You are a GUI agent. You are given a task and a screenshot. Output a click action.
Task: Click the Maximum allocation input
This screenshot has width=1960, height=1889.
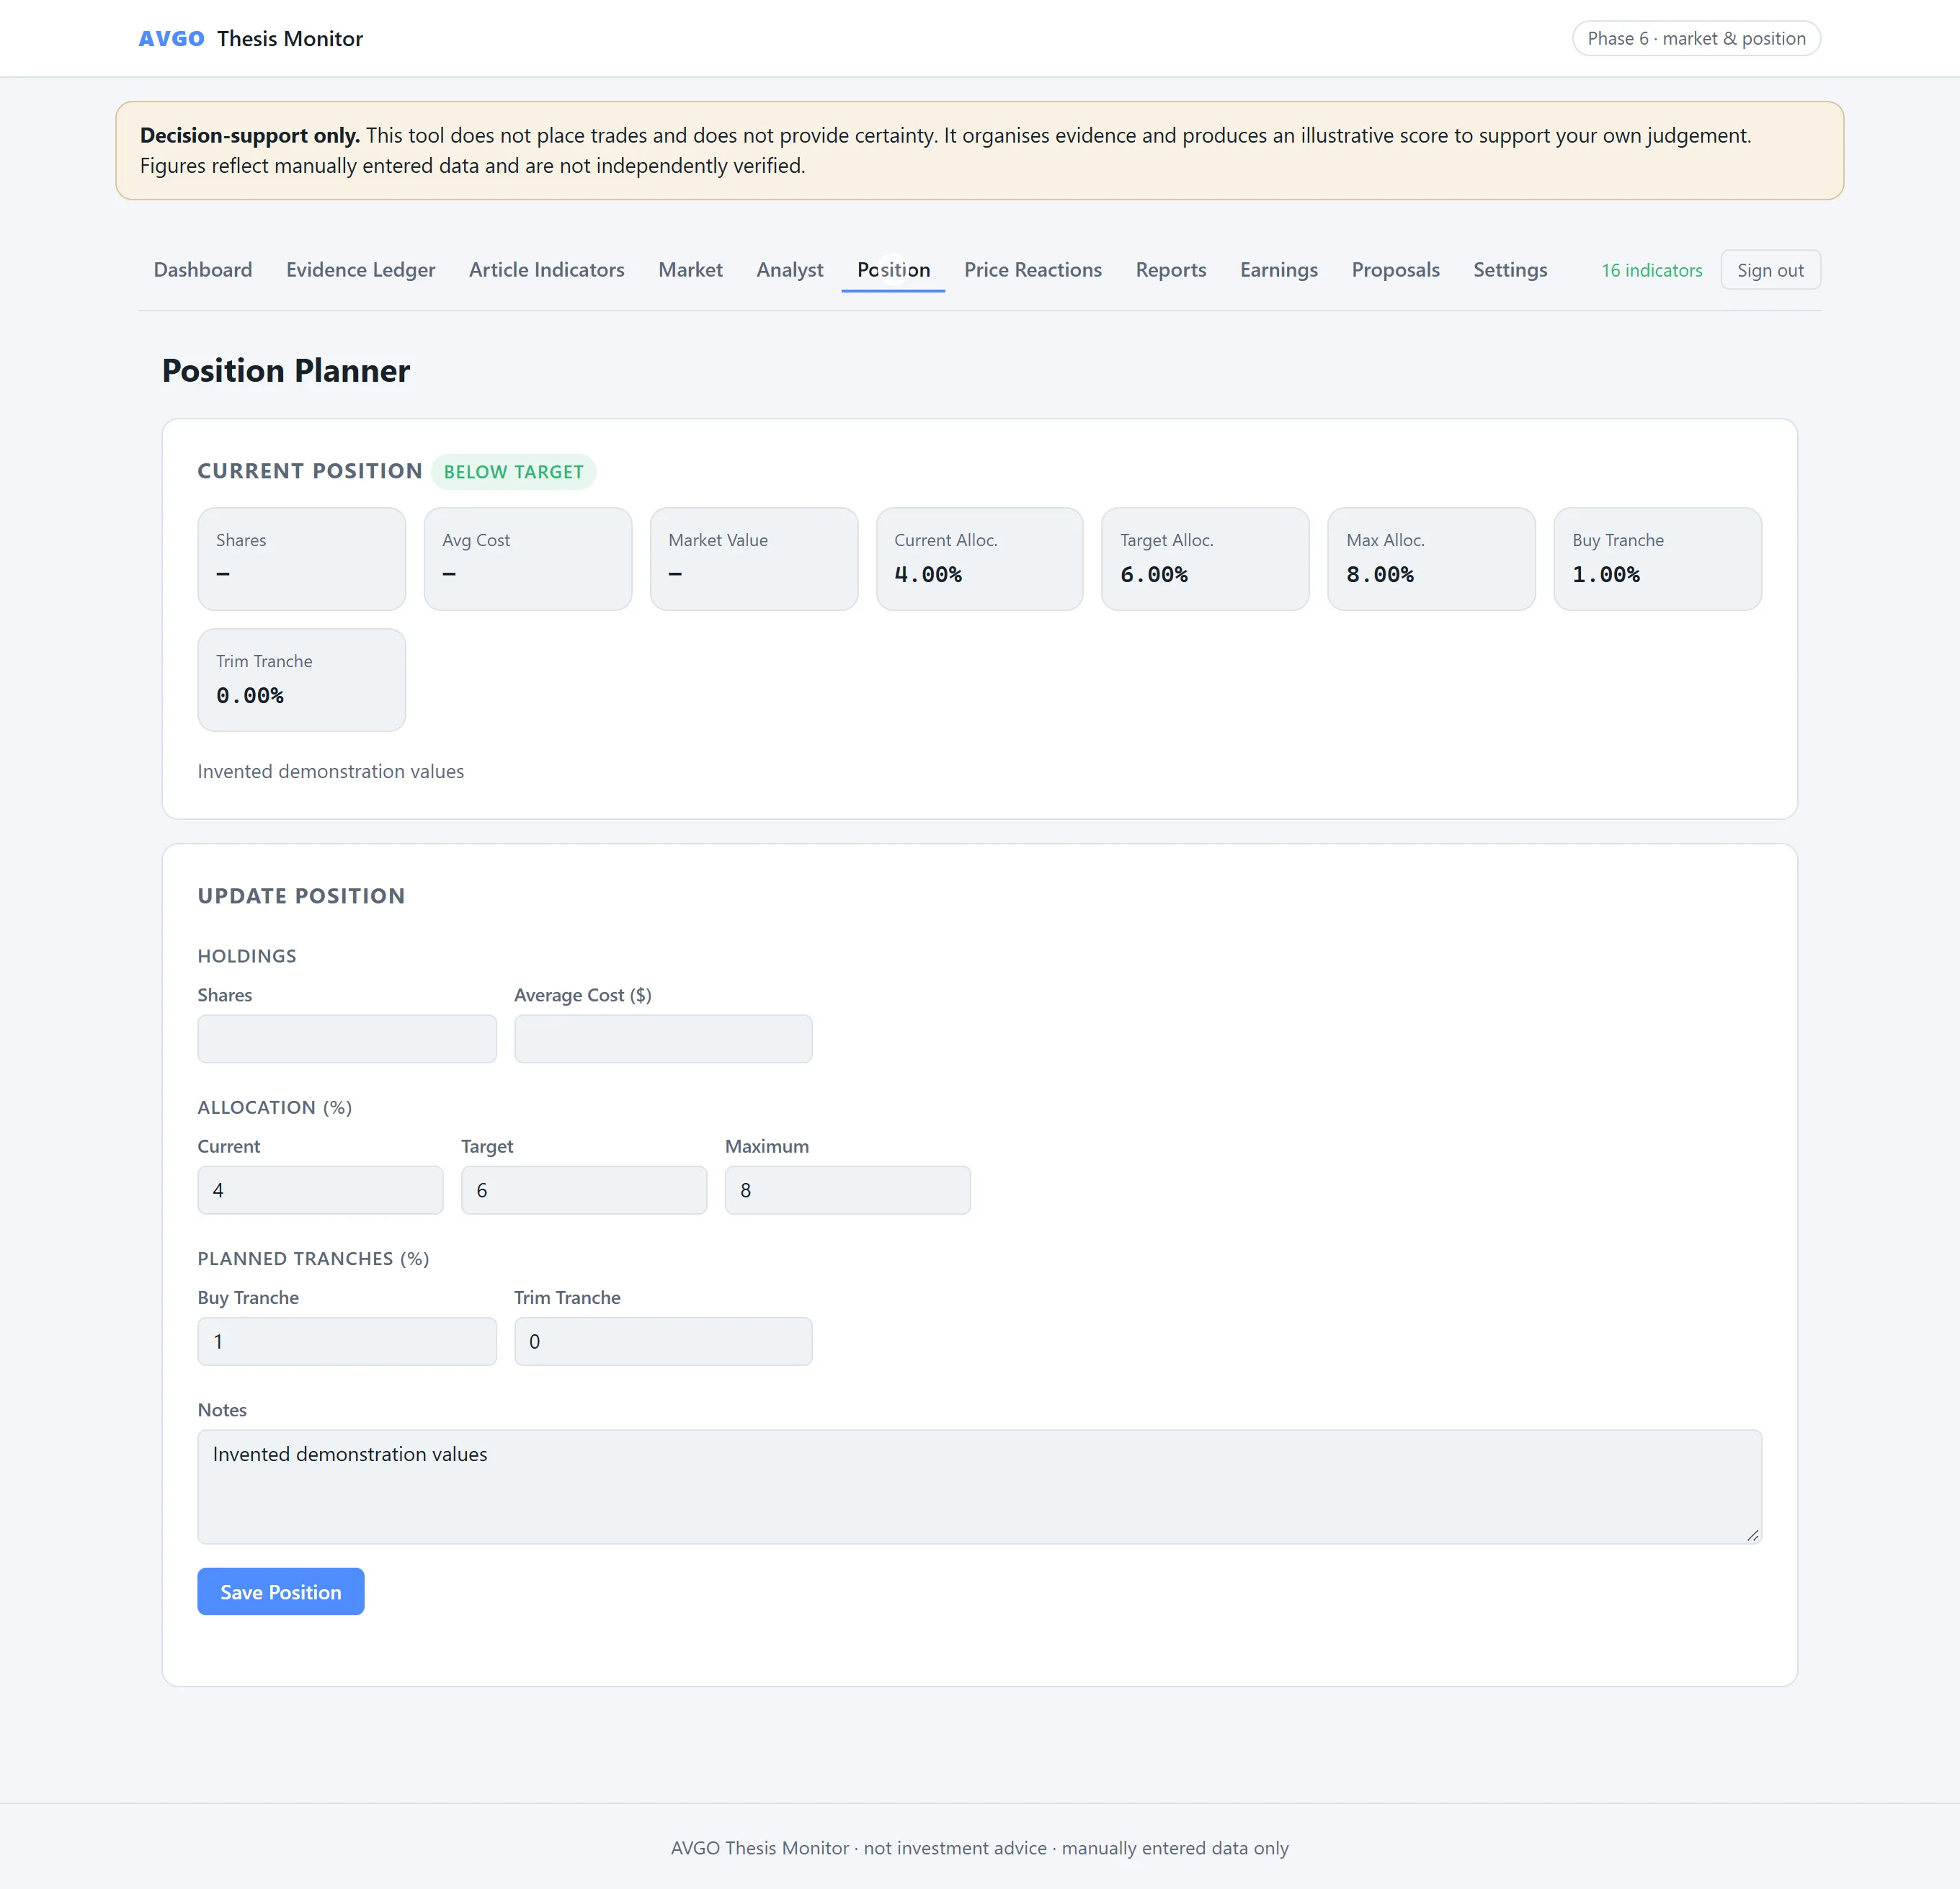pyautogui.click(x=848, y=1190)
